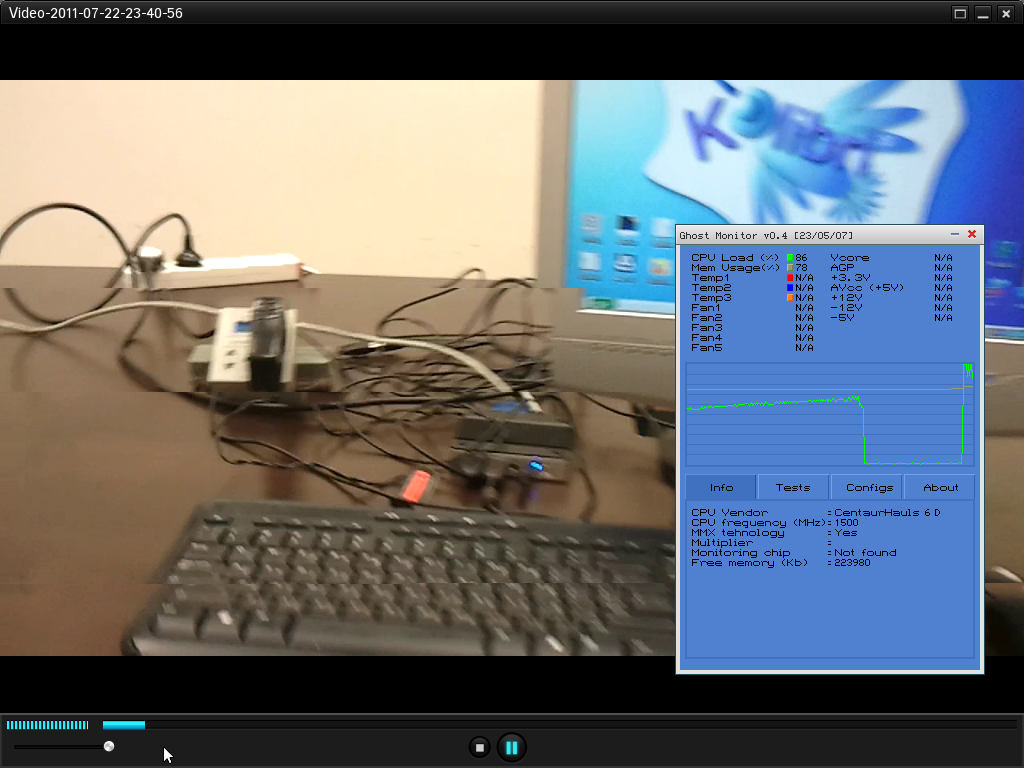1024x768 pixels.
Task: Click the Mem Usage color swatch
Action: (x=790, y=268)
